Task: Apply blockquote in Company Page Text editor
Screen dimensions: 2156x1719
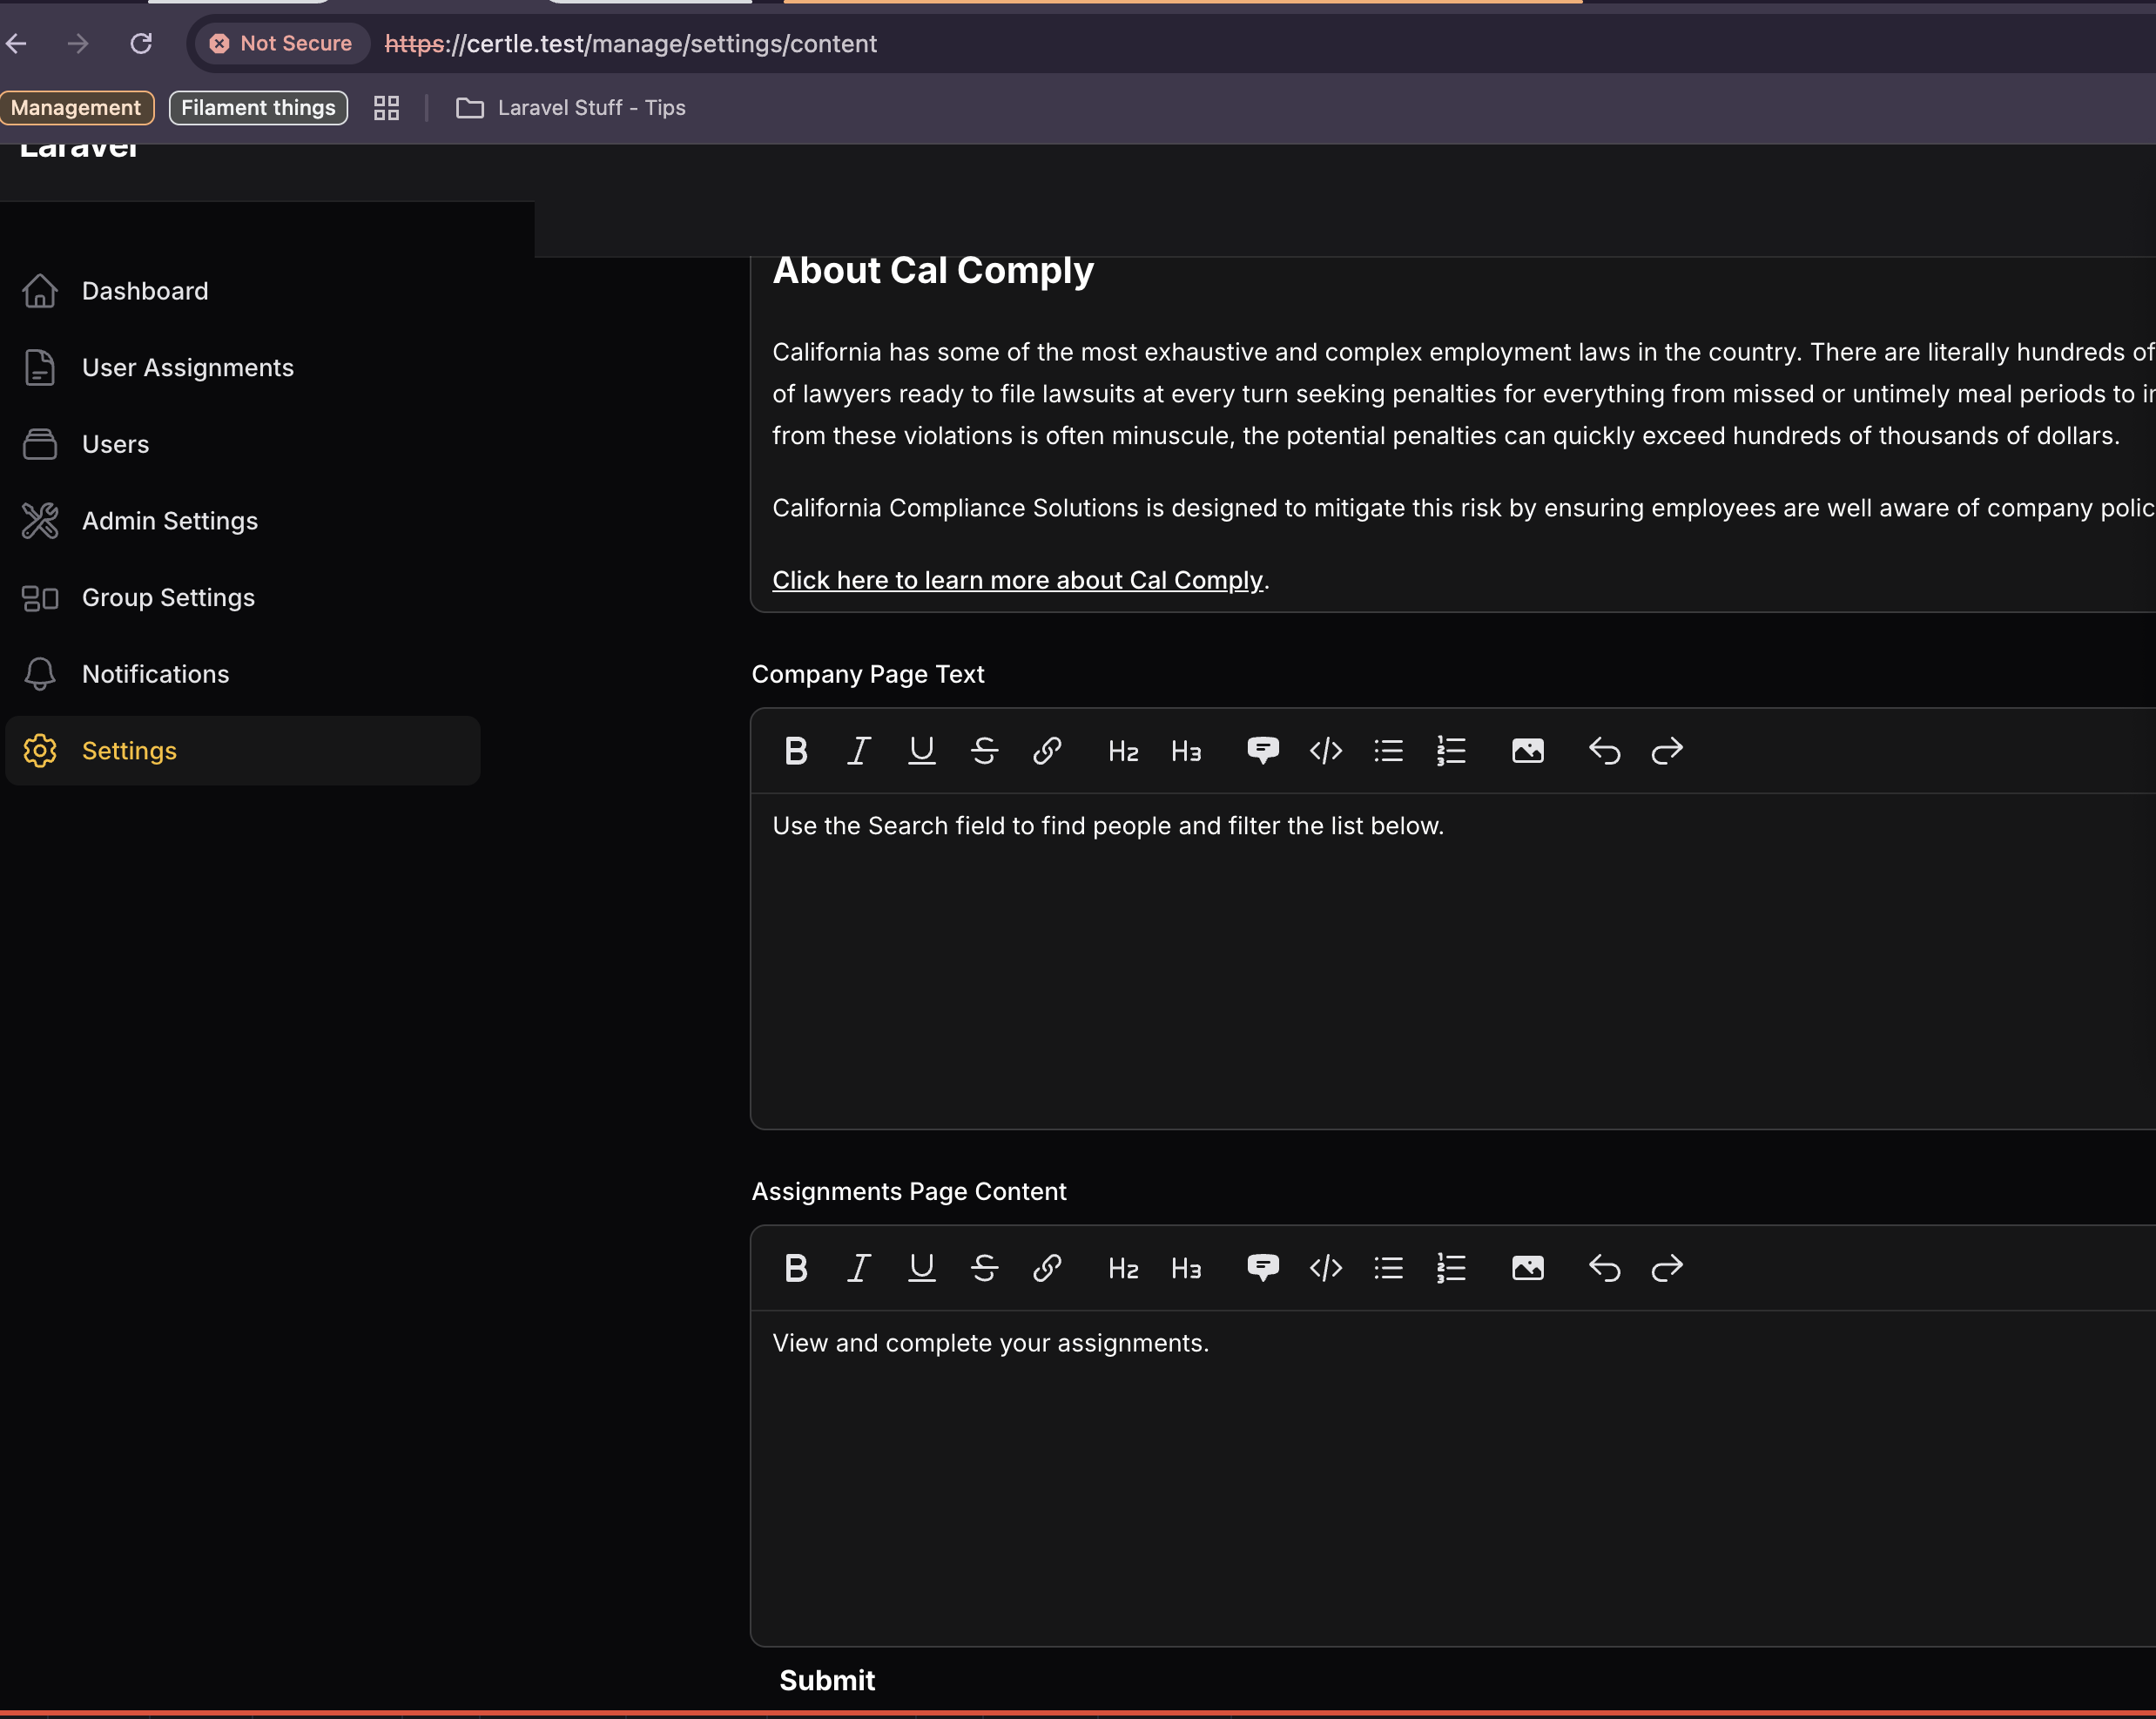Action: point(1262,751)
